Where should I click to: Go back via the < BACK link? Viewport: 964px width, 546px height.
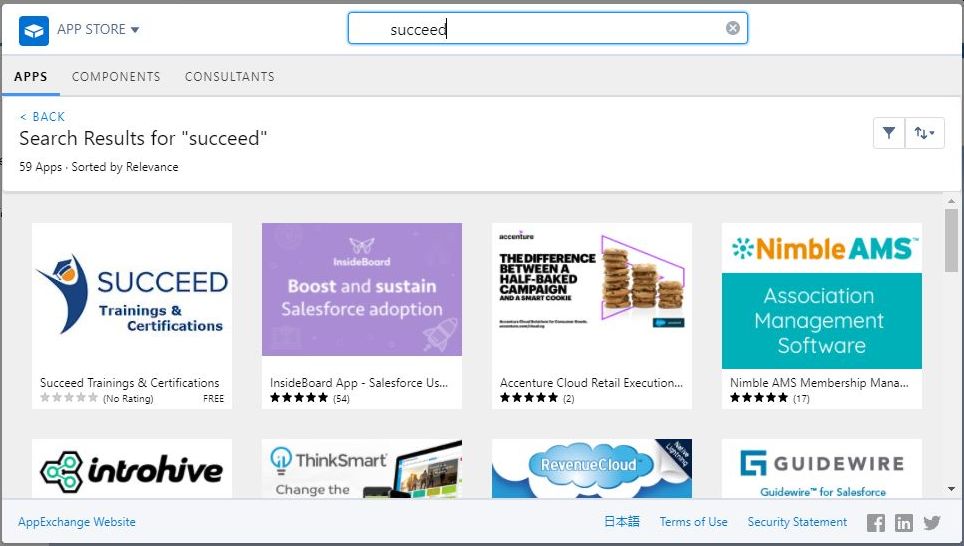pyautogui.click(x=42, y=117)
